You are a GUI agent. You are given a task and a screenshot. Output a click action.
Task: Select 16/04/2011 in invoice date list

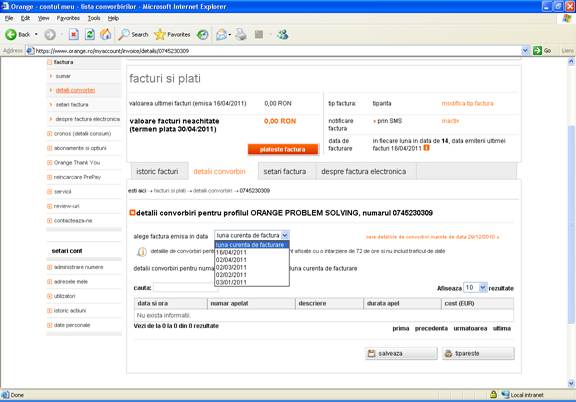pos(252,252)
